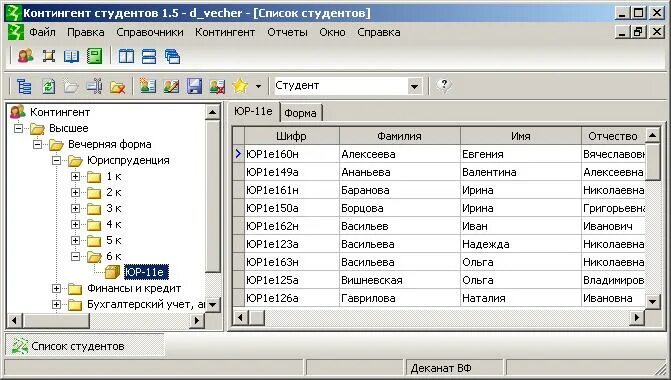
Task: Open the Правка menu
Action: coord(86,33)
